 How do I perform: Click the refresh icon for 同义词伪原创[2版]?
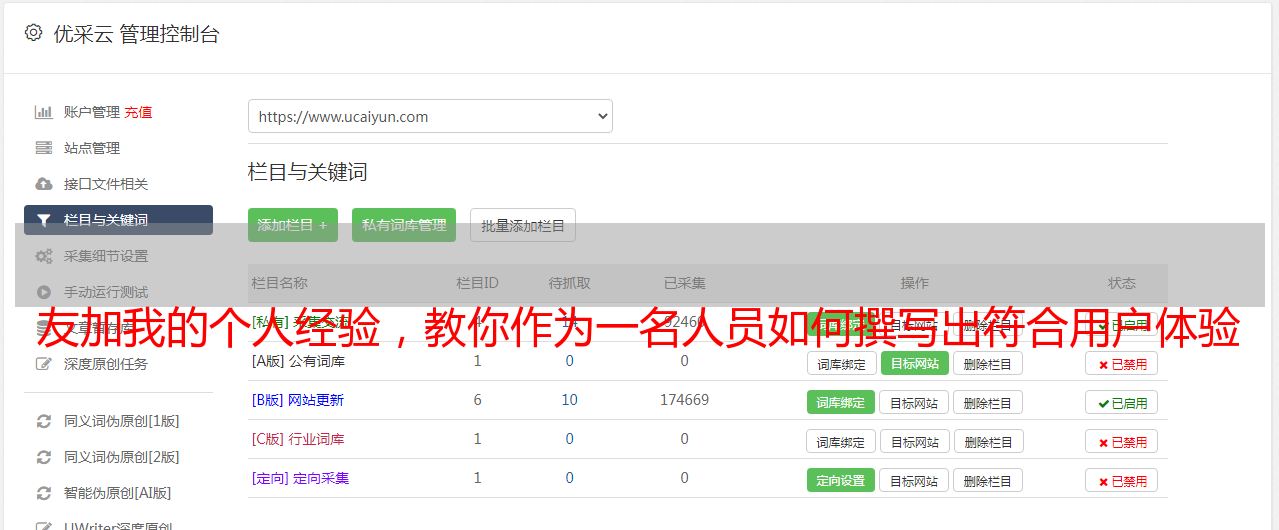[x=43, y=457]
